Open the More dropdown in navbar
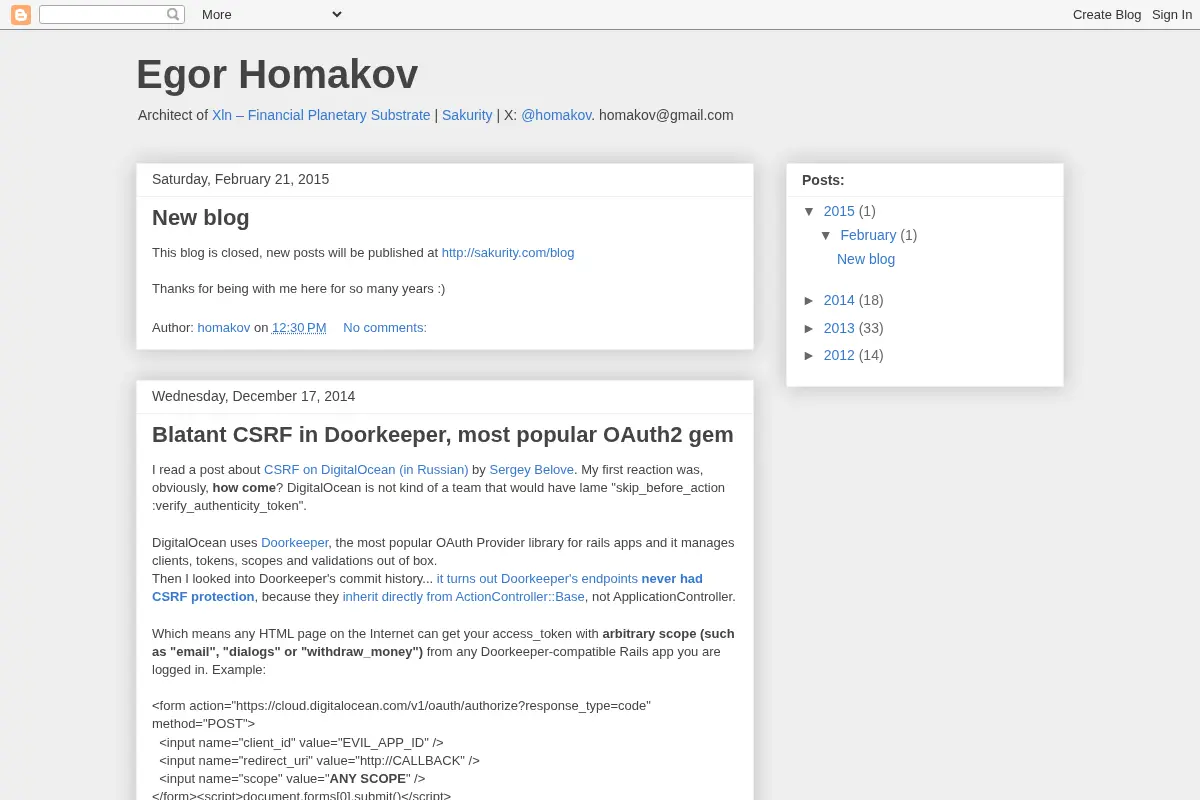1200x800 pixels. click(271, 15)
